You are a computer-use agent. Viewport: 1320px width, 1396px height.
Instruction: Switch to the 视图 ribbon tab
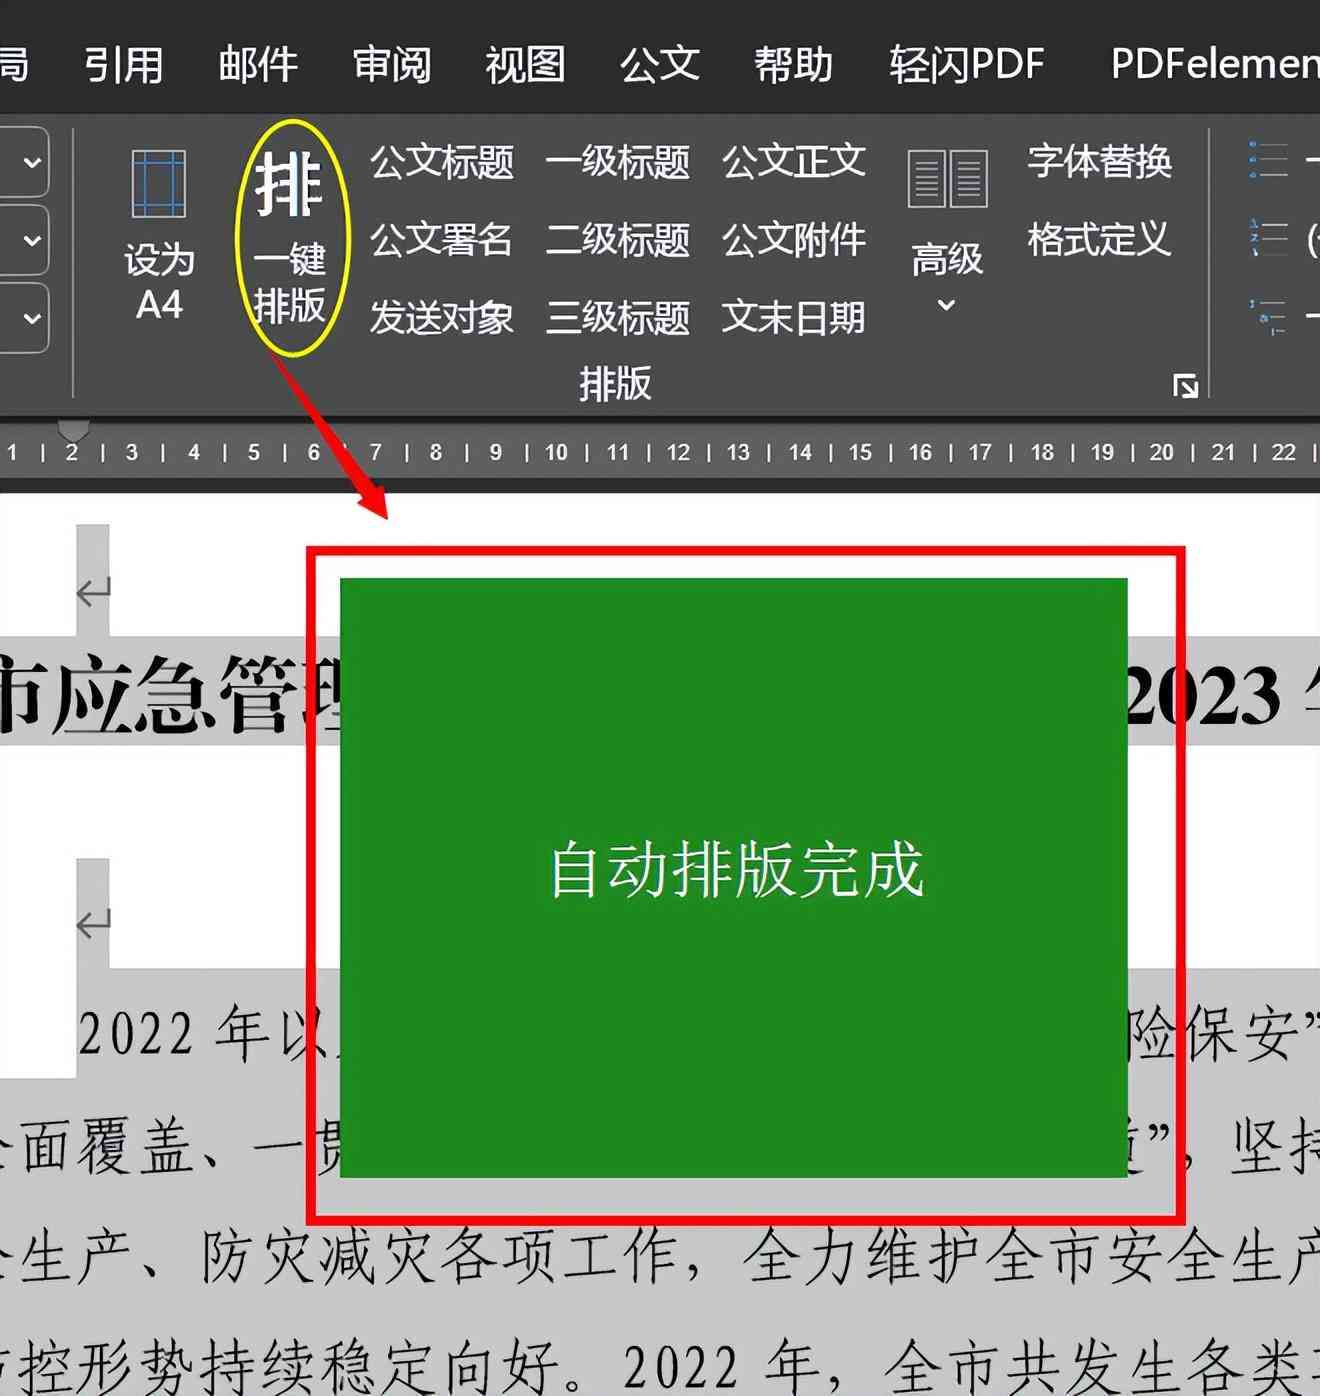click(526, 65)
